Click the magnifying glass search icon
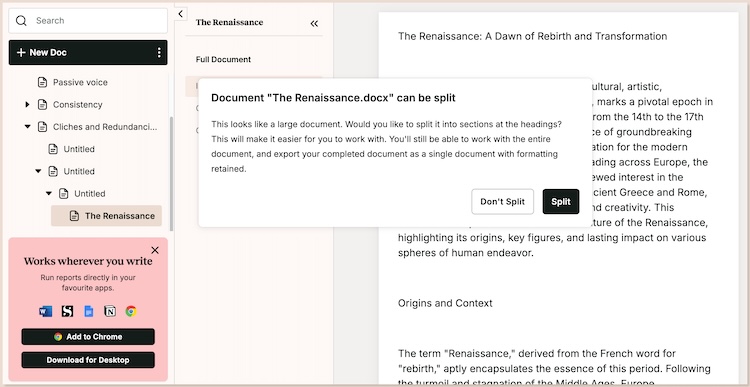The image size is (750, 387). pos(21,21)
